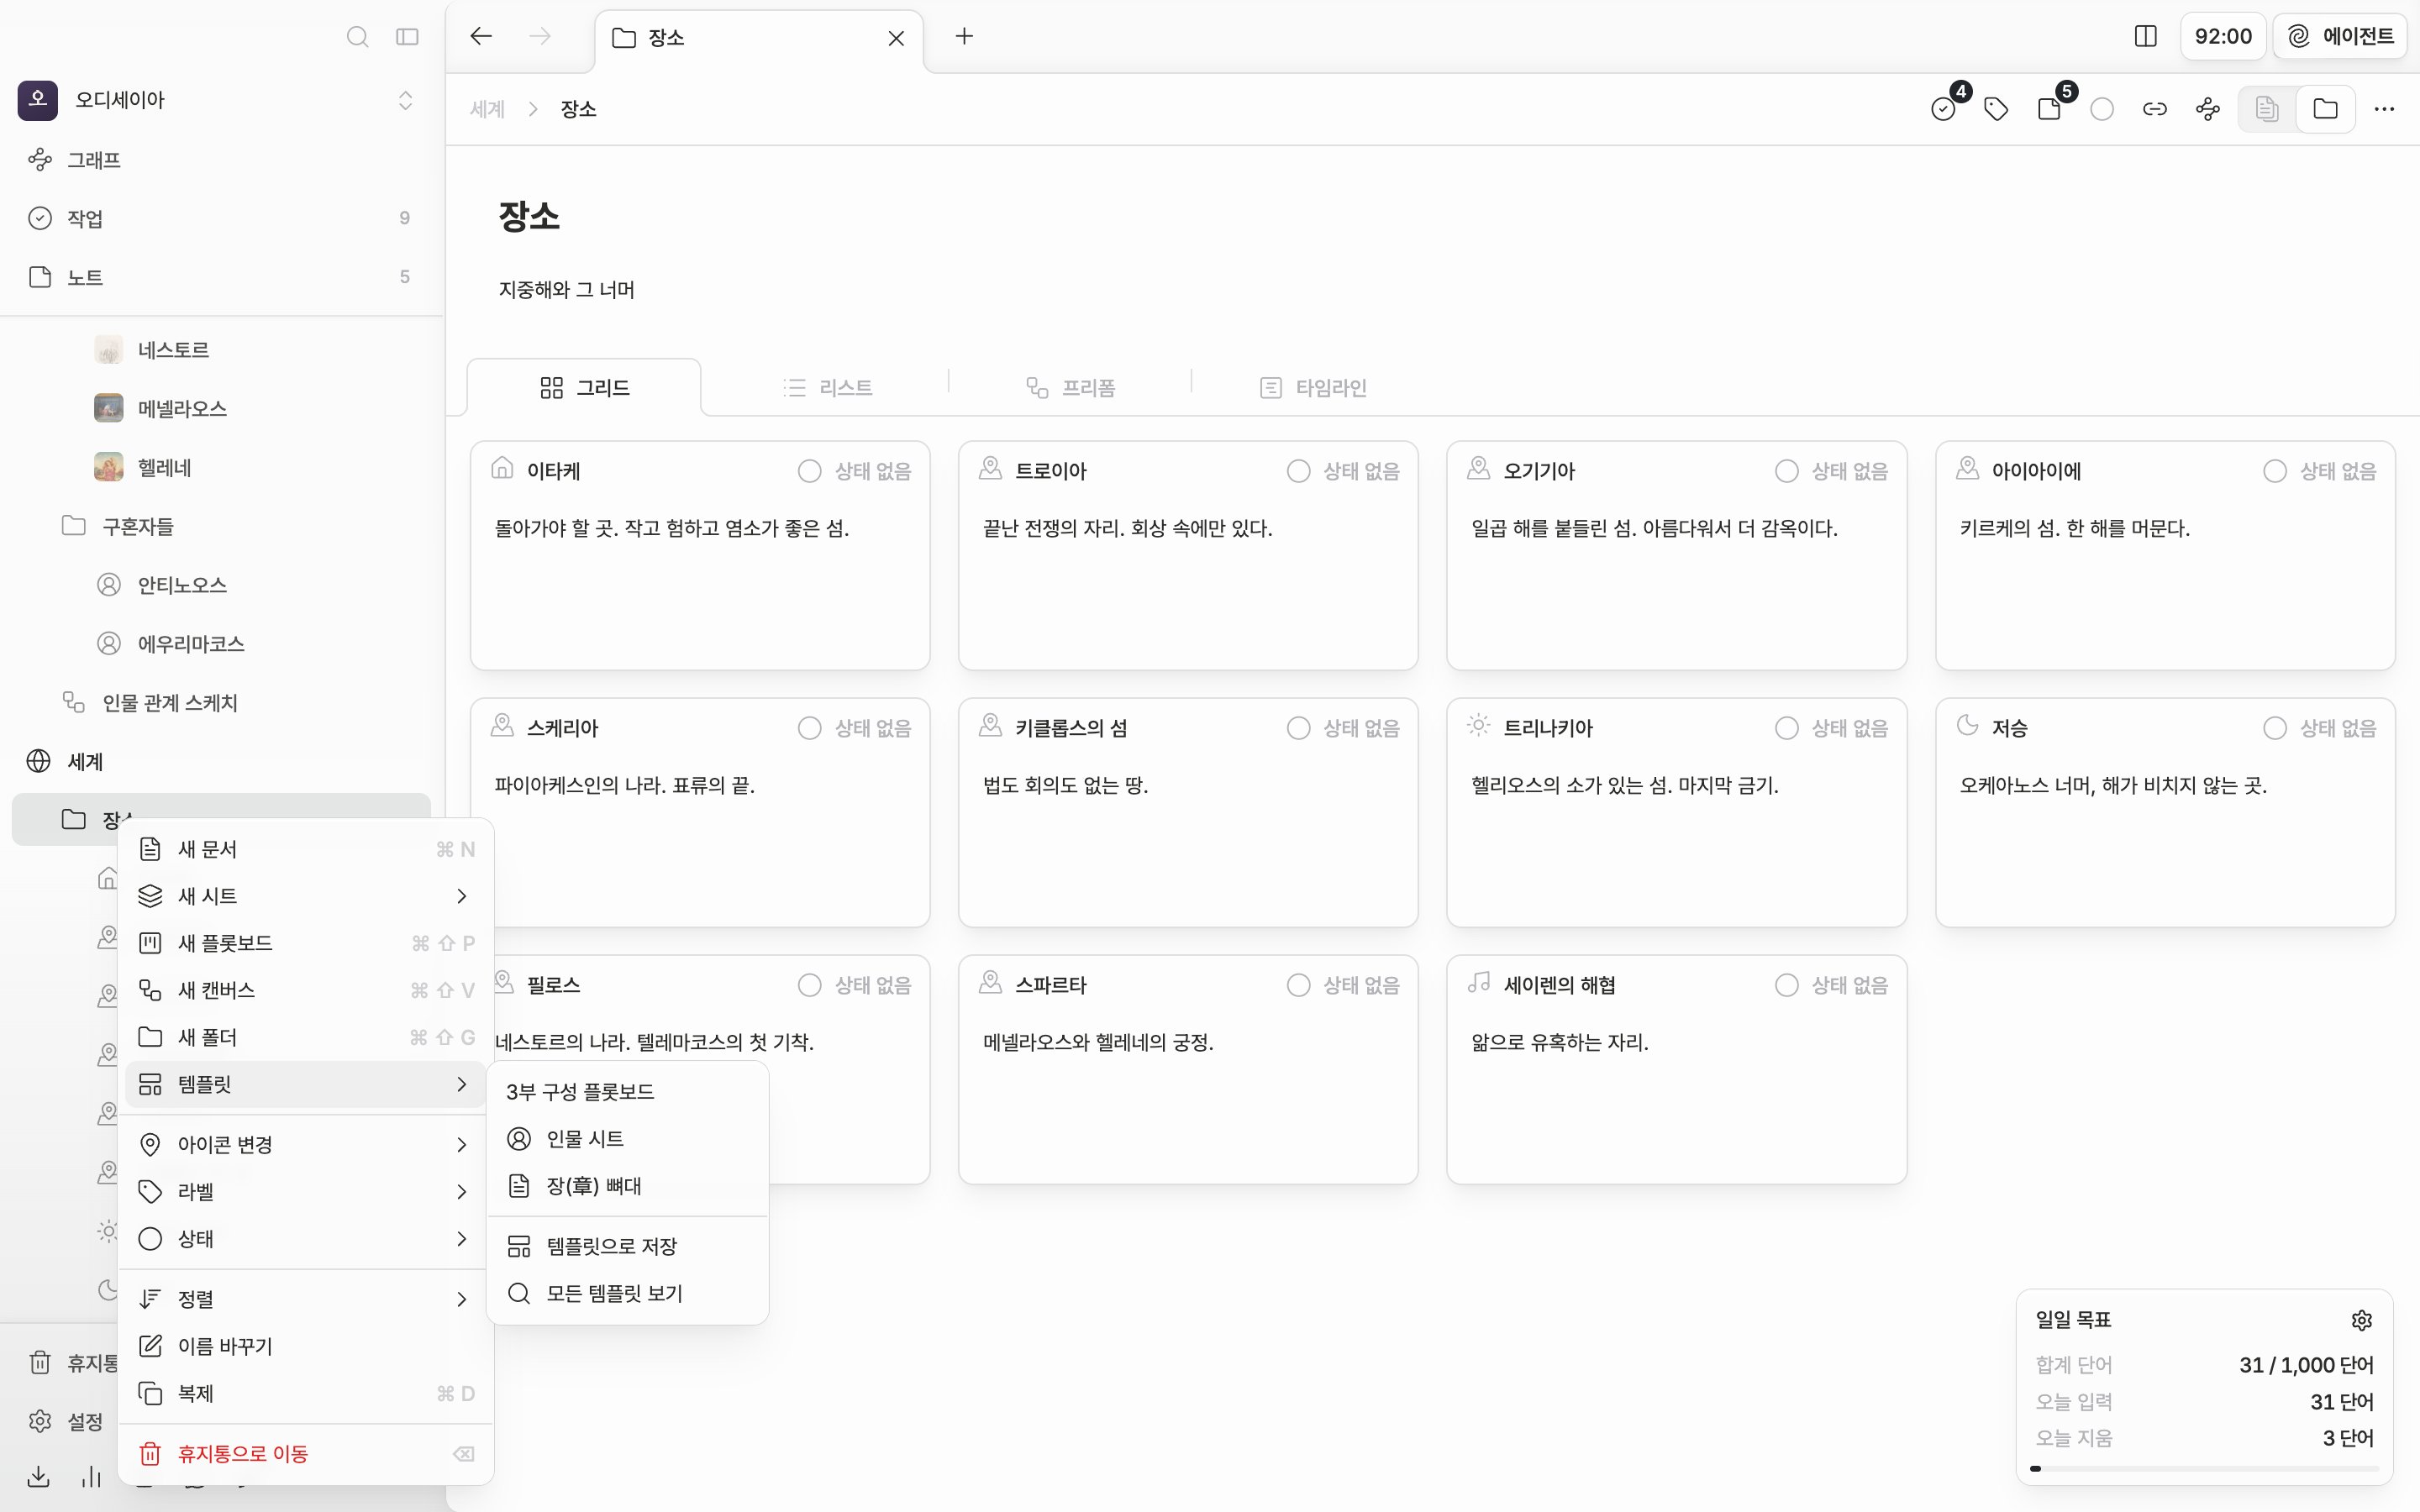Open notes icon with badge 5
This screenshot has height=1512, width=2420.
click(2049, 109)
